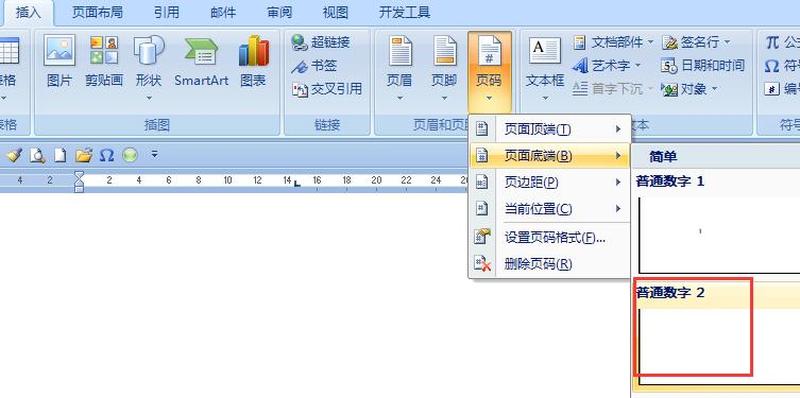Image resolution: width=800 pixels, height=398 pixels.
Task: Switch to the 页面布局 tab
Action: (x=97, y=13)
